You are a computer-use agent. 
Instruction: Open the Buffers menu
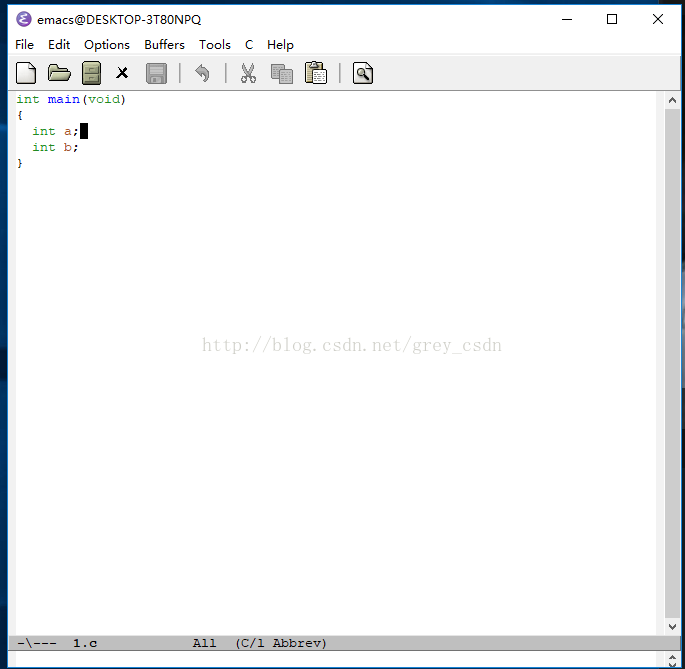(165, 45)
